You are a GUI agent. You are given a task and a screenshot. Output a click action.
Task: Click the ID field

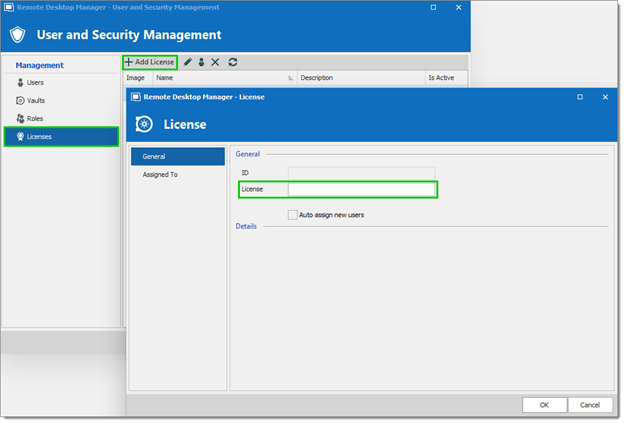tap(361, 173)
